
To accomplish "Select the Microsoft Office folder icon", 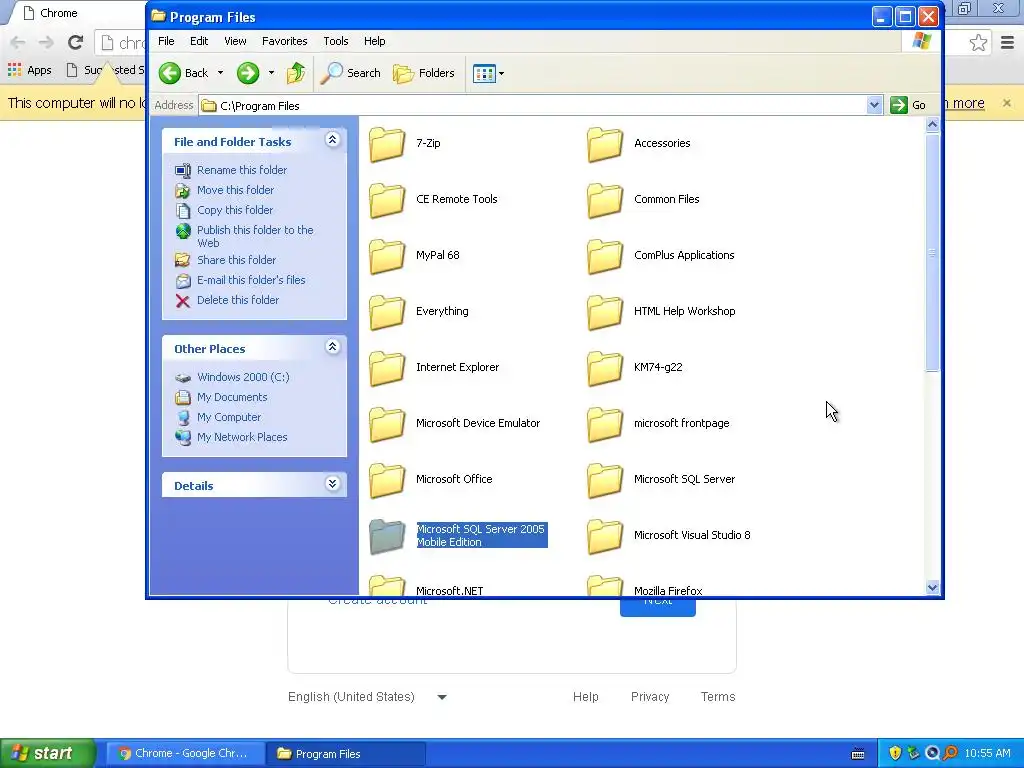I will pyautogui.click(x=387, y=481).
